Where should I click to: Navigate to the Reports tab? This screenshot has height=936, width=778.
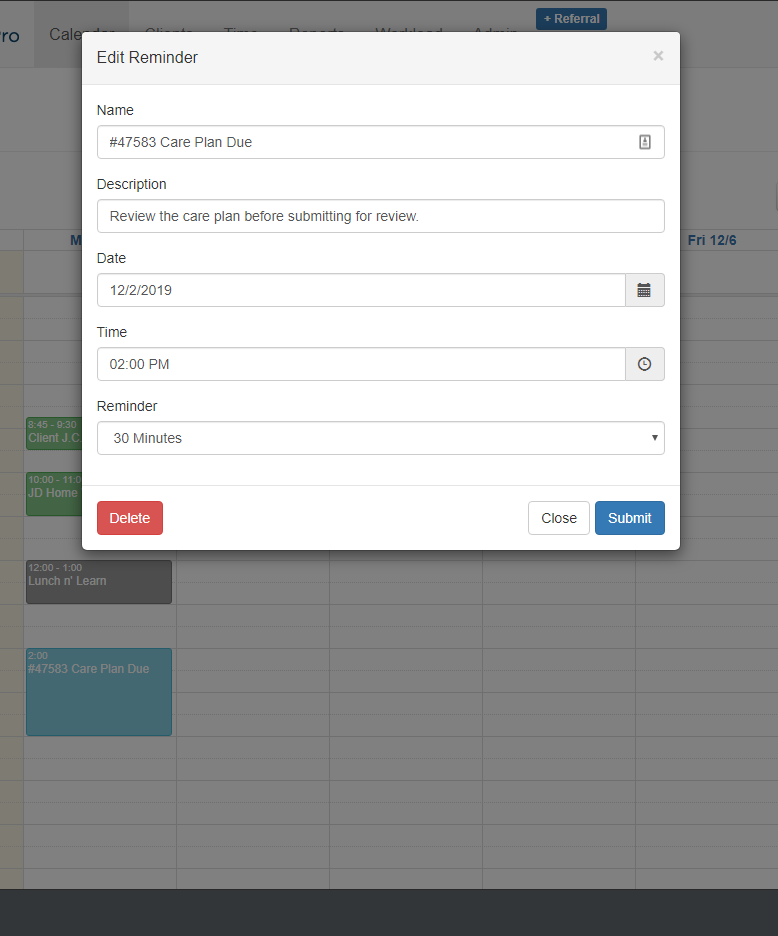click(316, 32)
